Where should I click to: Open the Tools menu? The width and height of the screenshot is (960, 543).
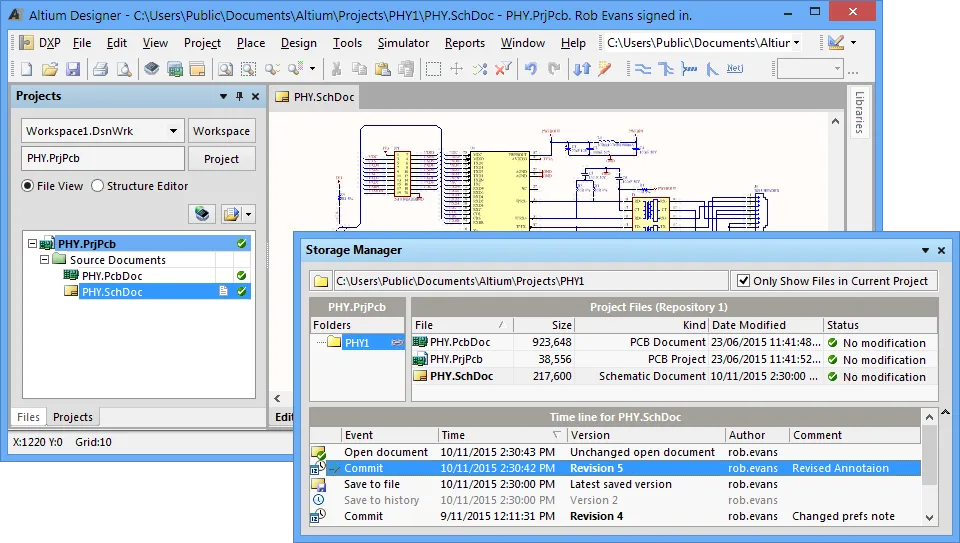[347, 43]
